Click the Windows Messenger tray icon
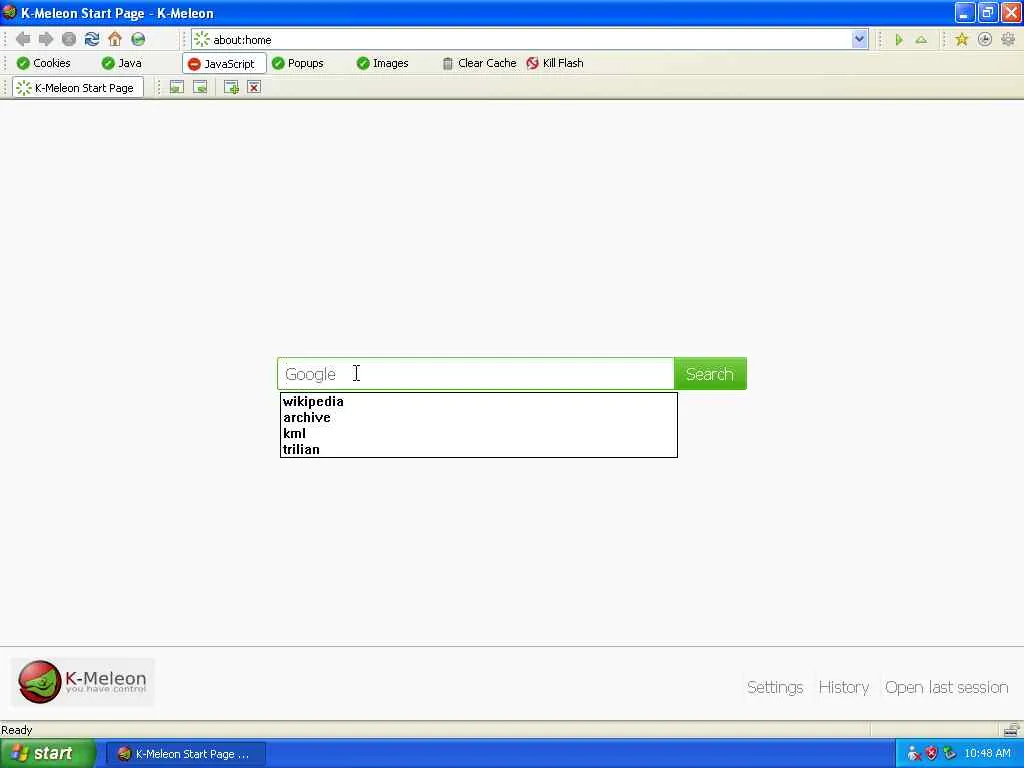Screen dimensions: 1024x768 (x=914, y=754)
